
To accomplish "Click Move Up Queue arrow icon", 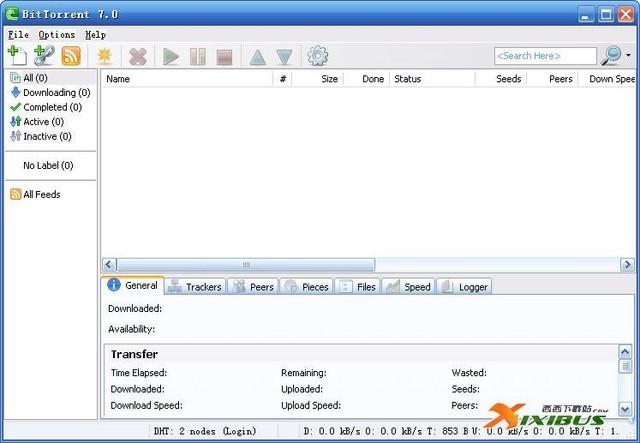I will pyautogui.click(x=258, y=57).
